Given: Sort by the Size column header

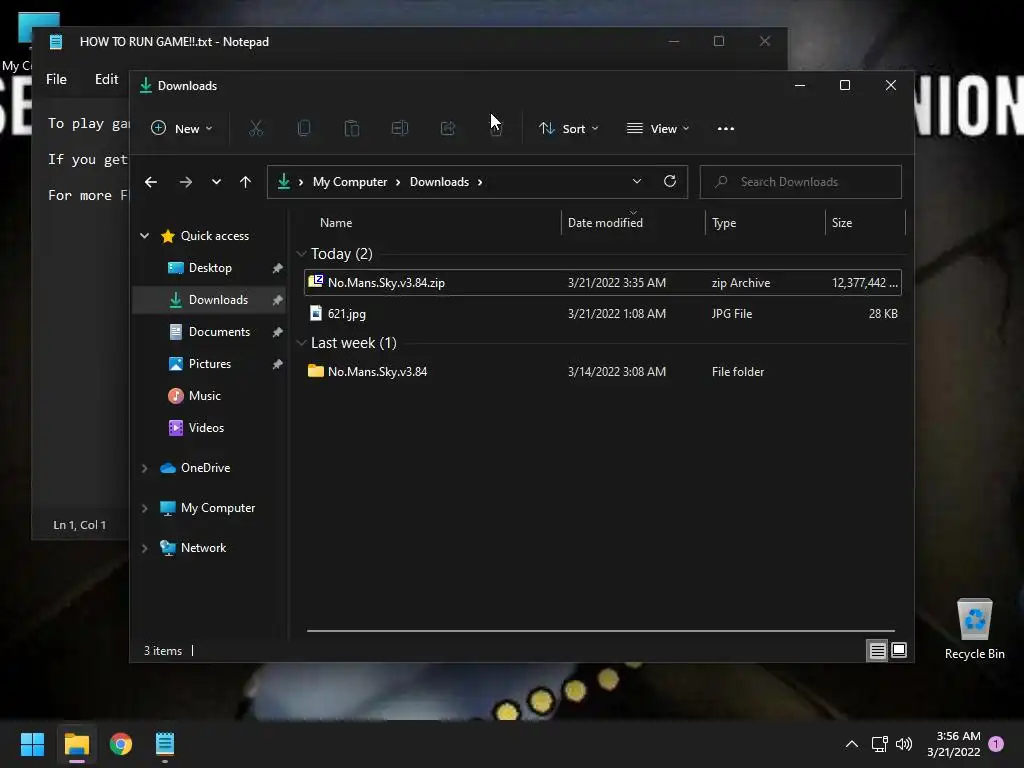Looking at the screenshot, I should tap(842, 222).
